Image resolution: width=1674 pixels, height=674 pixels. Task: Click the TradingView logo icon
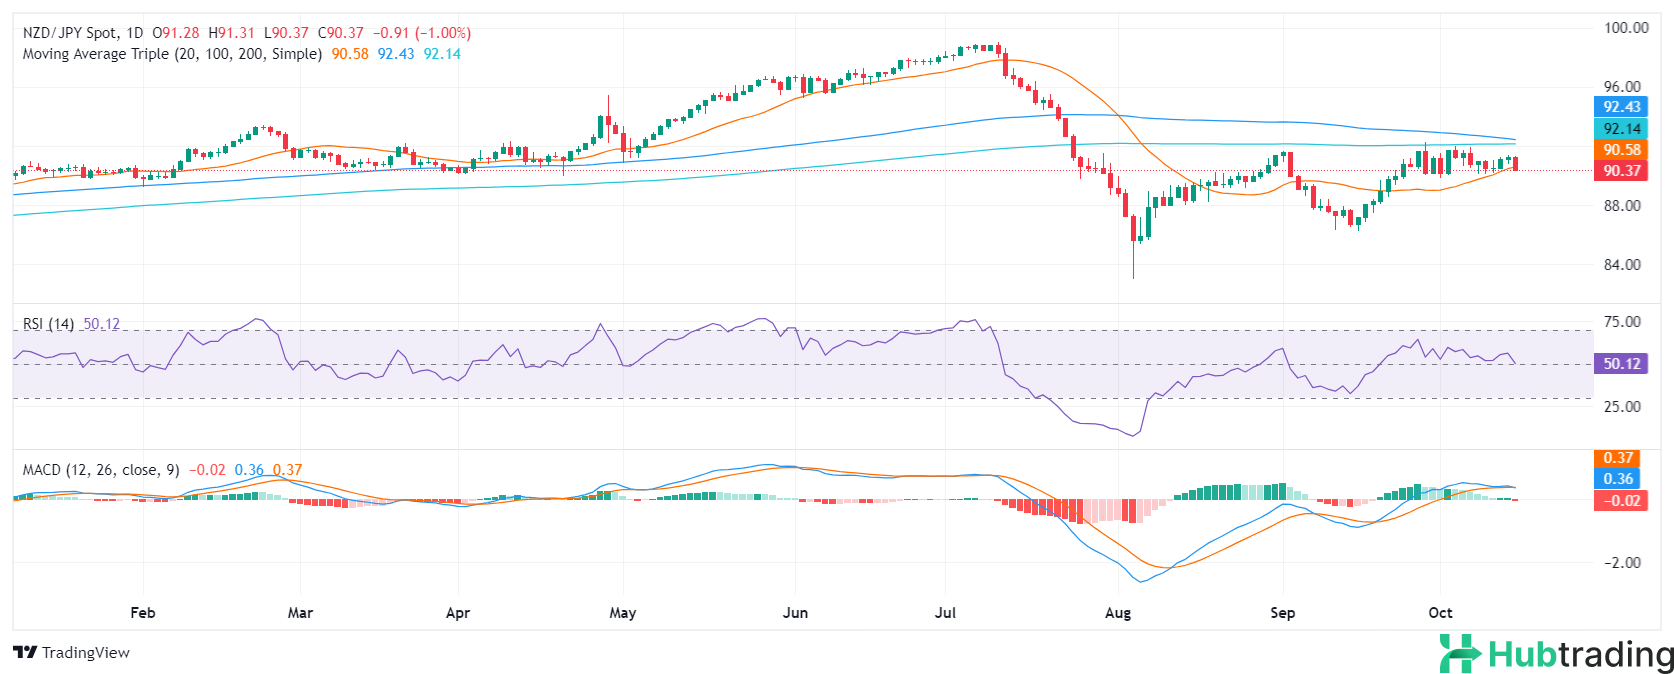25,653
